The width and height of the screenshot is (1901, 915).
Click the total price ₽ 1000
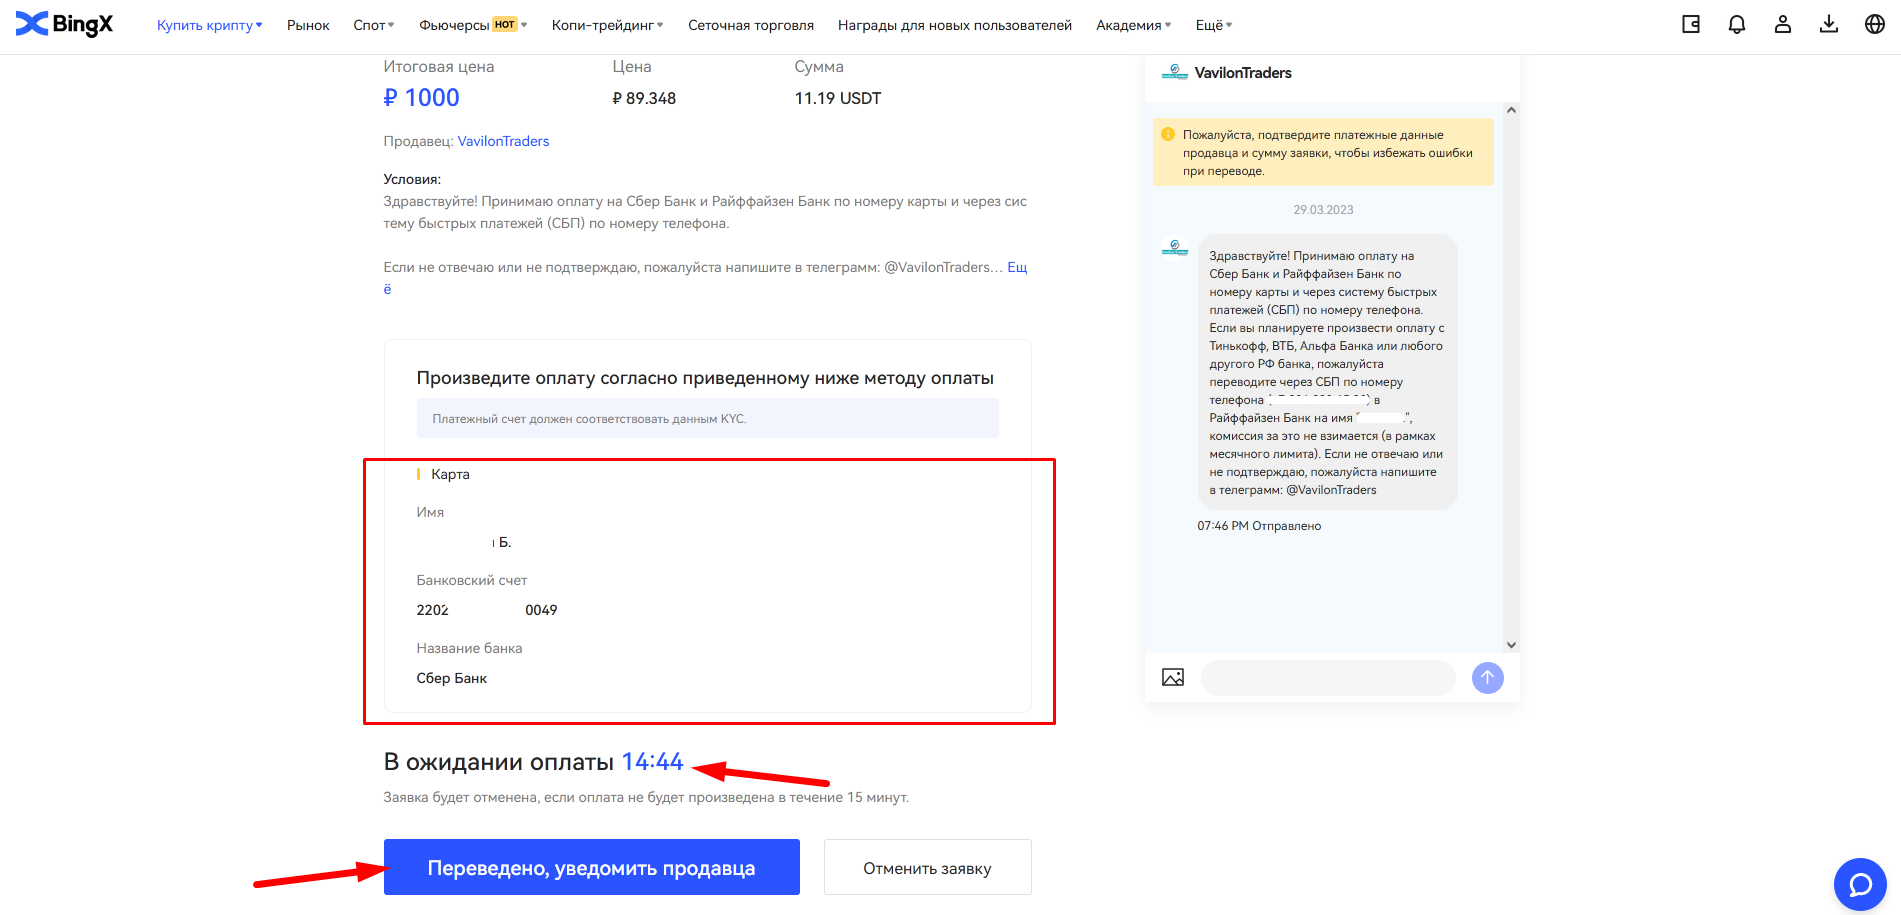point(421,98)
